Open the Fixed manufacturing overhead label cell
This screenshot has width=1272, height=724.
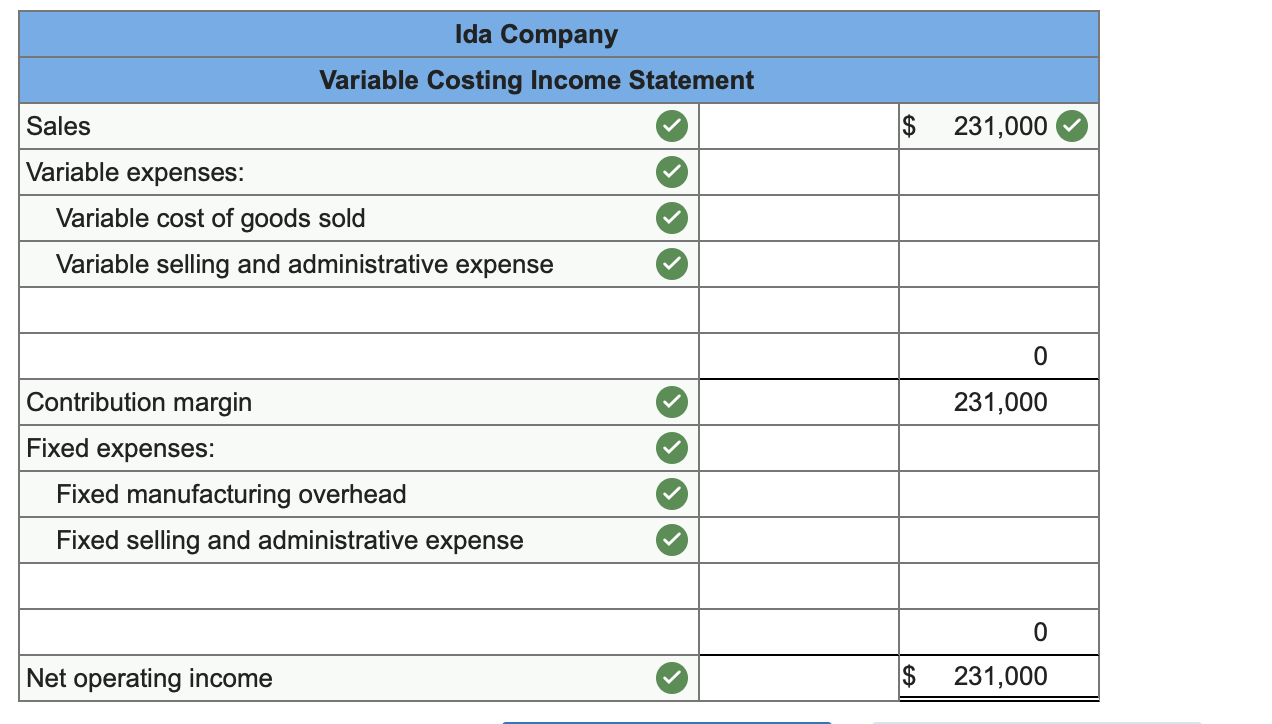(x=359, y=495)
